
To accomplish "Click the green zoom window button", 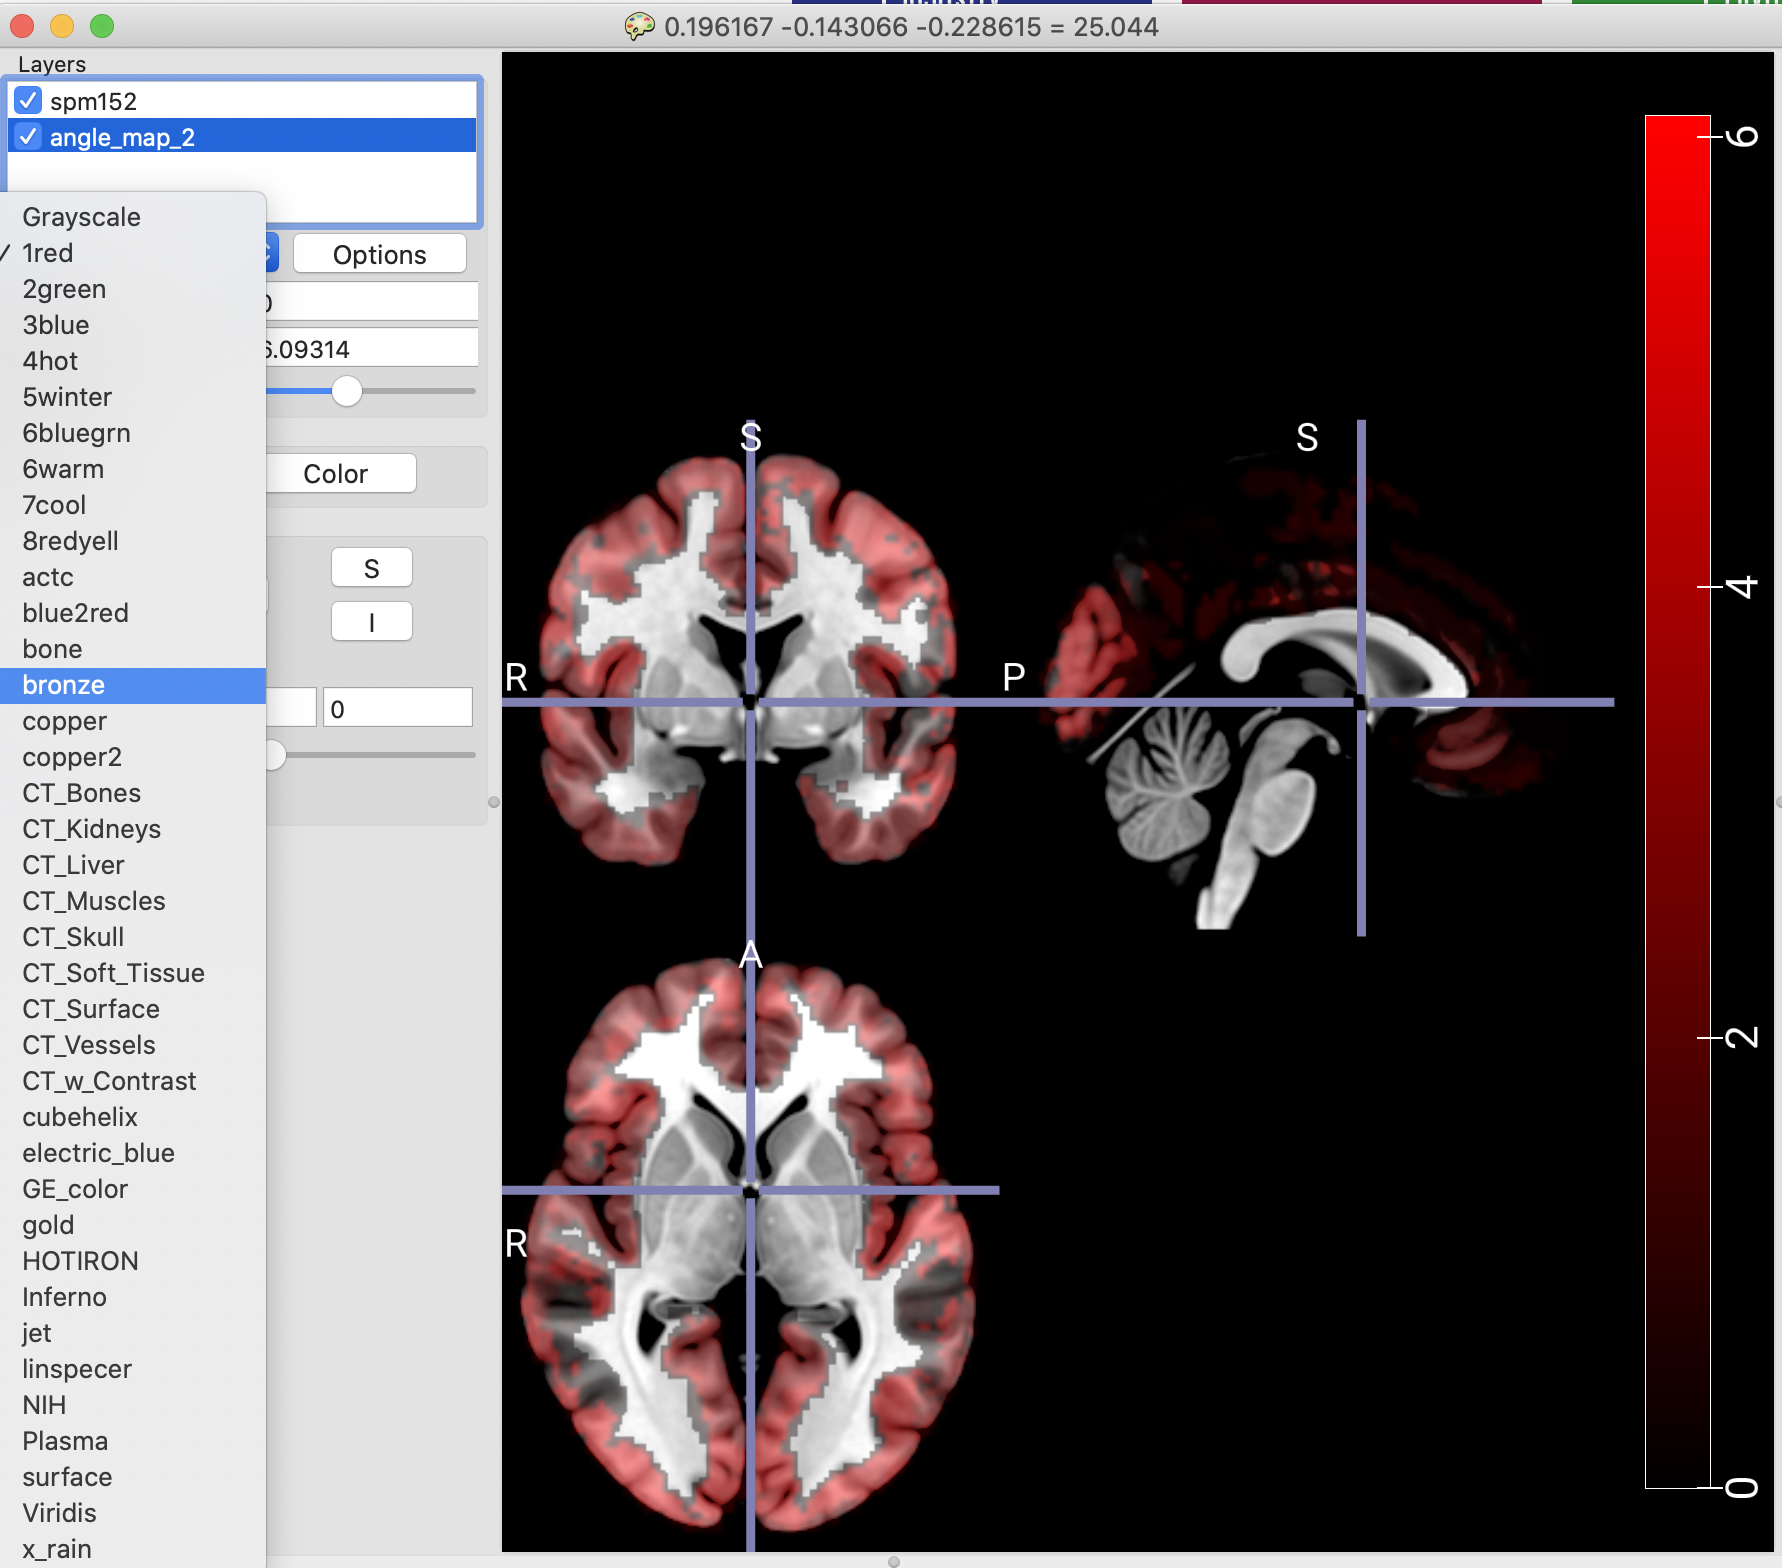I will pyautogui.click(x=102, y=26).
